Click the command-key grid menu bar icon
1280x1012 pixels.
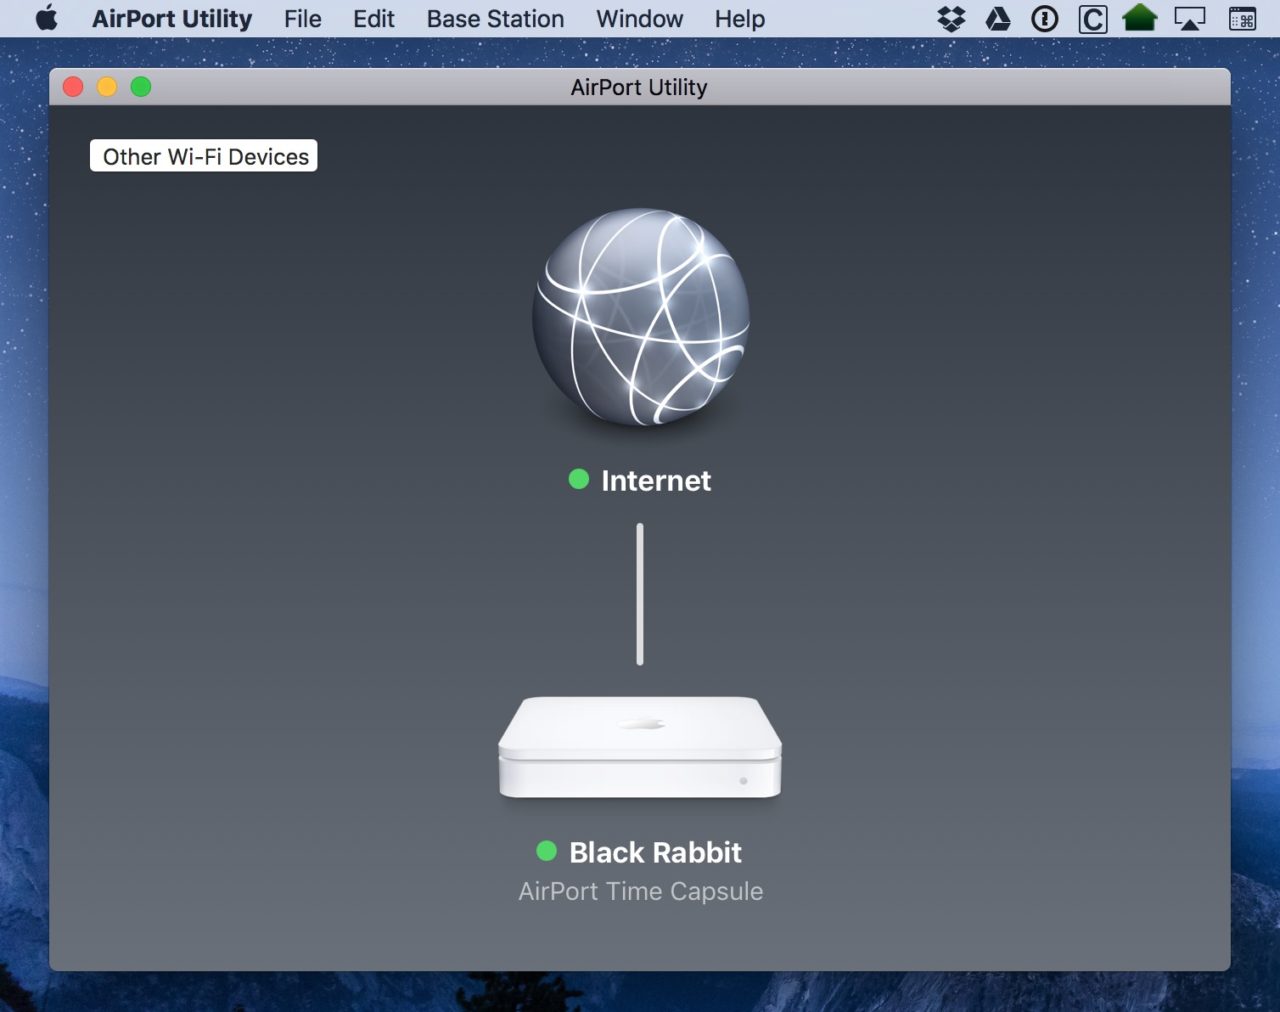(x=1242, y=19)
